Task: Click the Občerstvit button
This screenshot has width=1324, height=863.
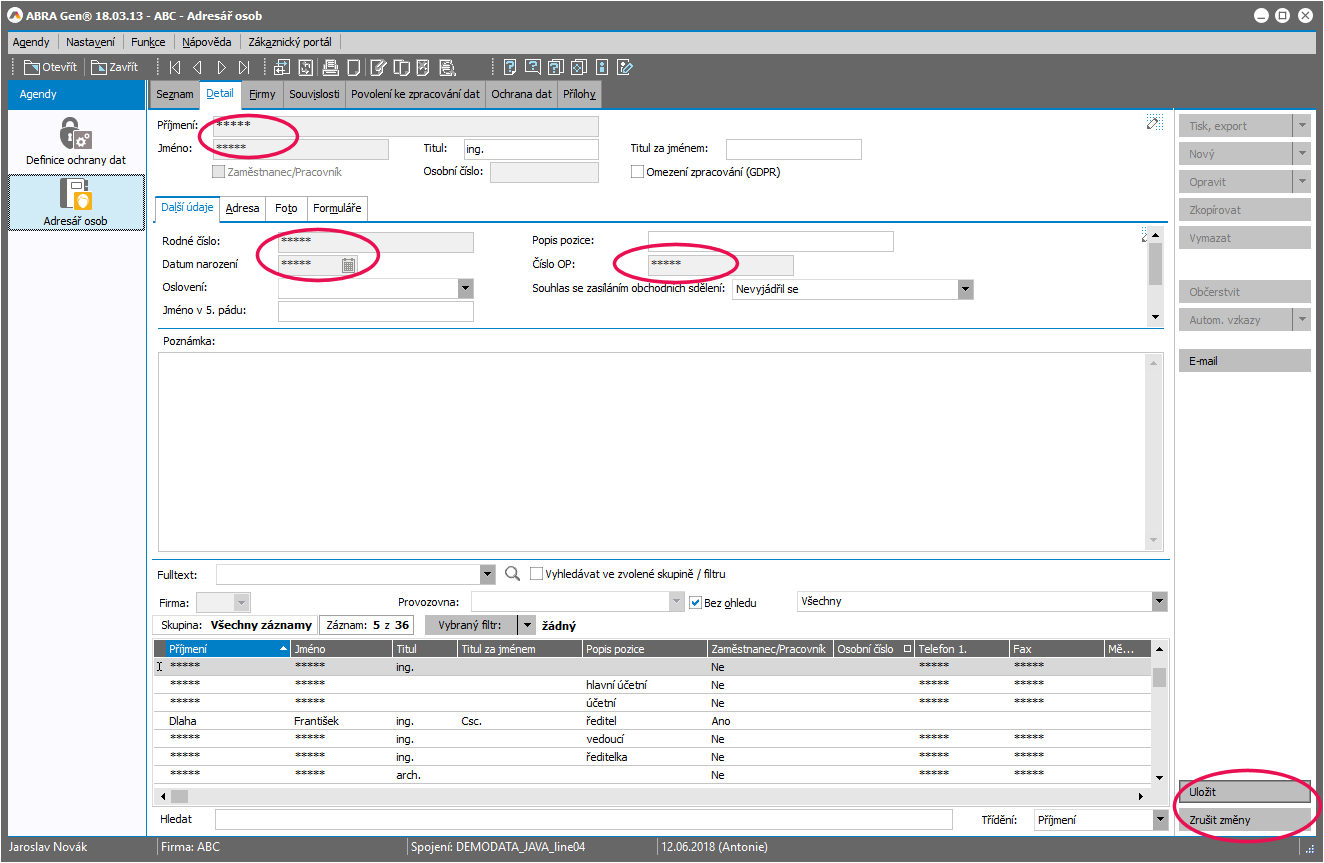Action: 1245,292
